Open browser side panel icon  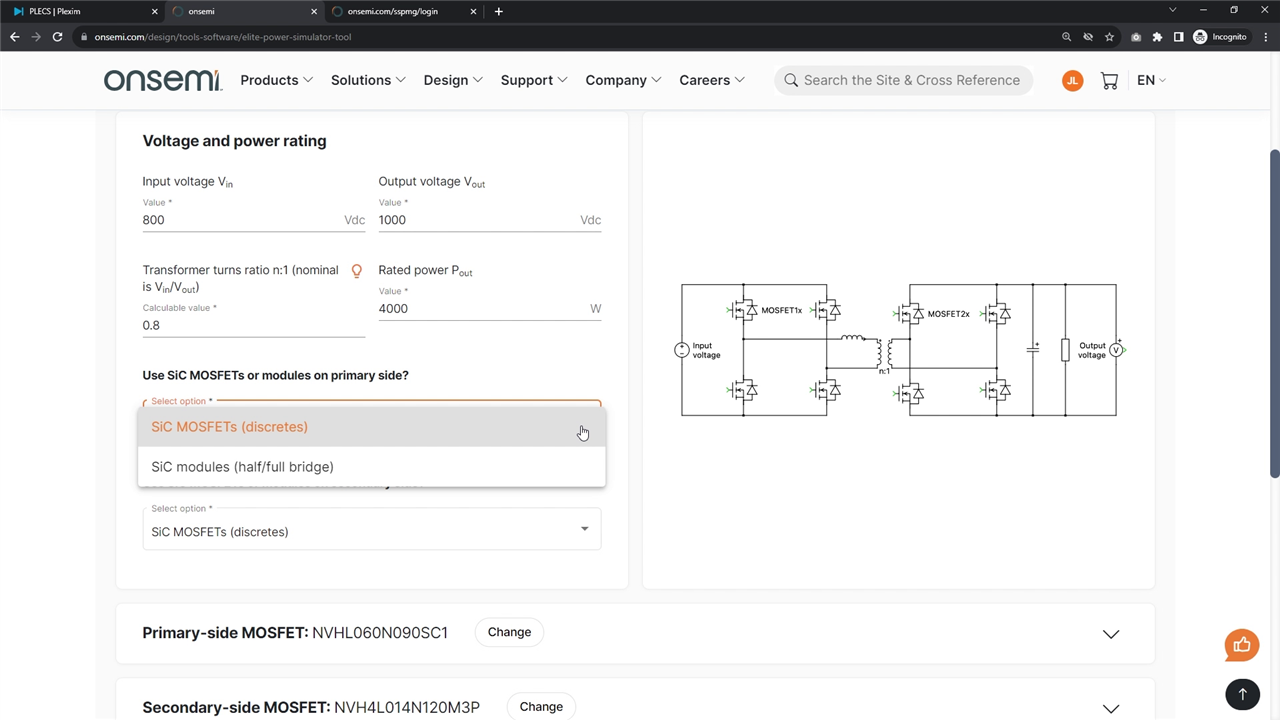(x=1178, y=37)
